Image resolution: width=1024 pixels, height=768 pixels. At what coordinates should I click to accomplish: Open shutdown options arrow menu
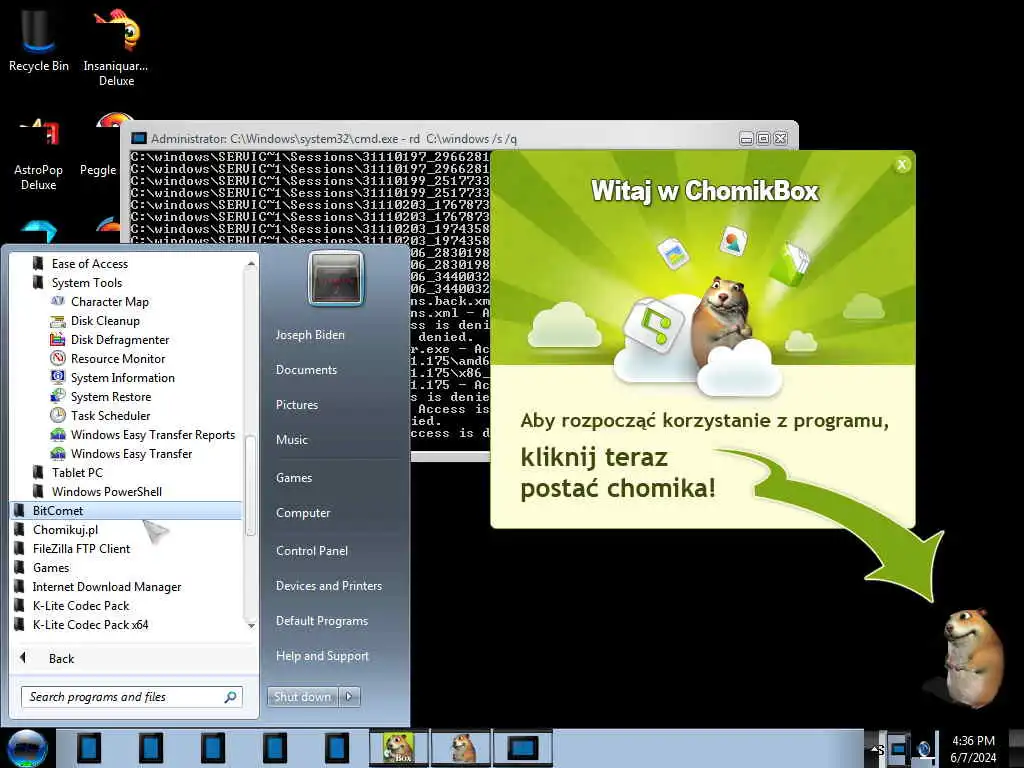(349, 697)
